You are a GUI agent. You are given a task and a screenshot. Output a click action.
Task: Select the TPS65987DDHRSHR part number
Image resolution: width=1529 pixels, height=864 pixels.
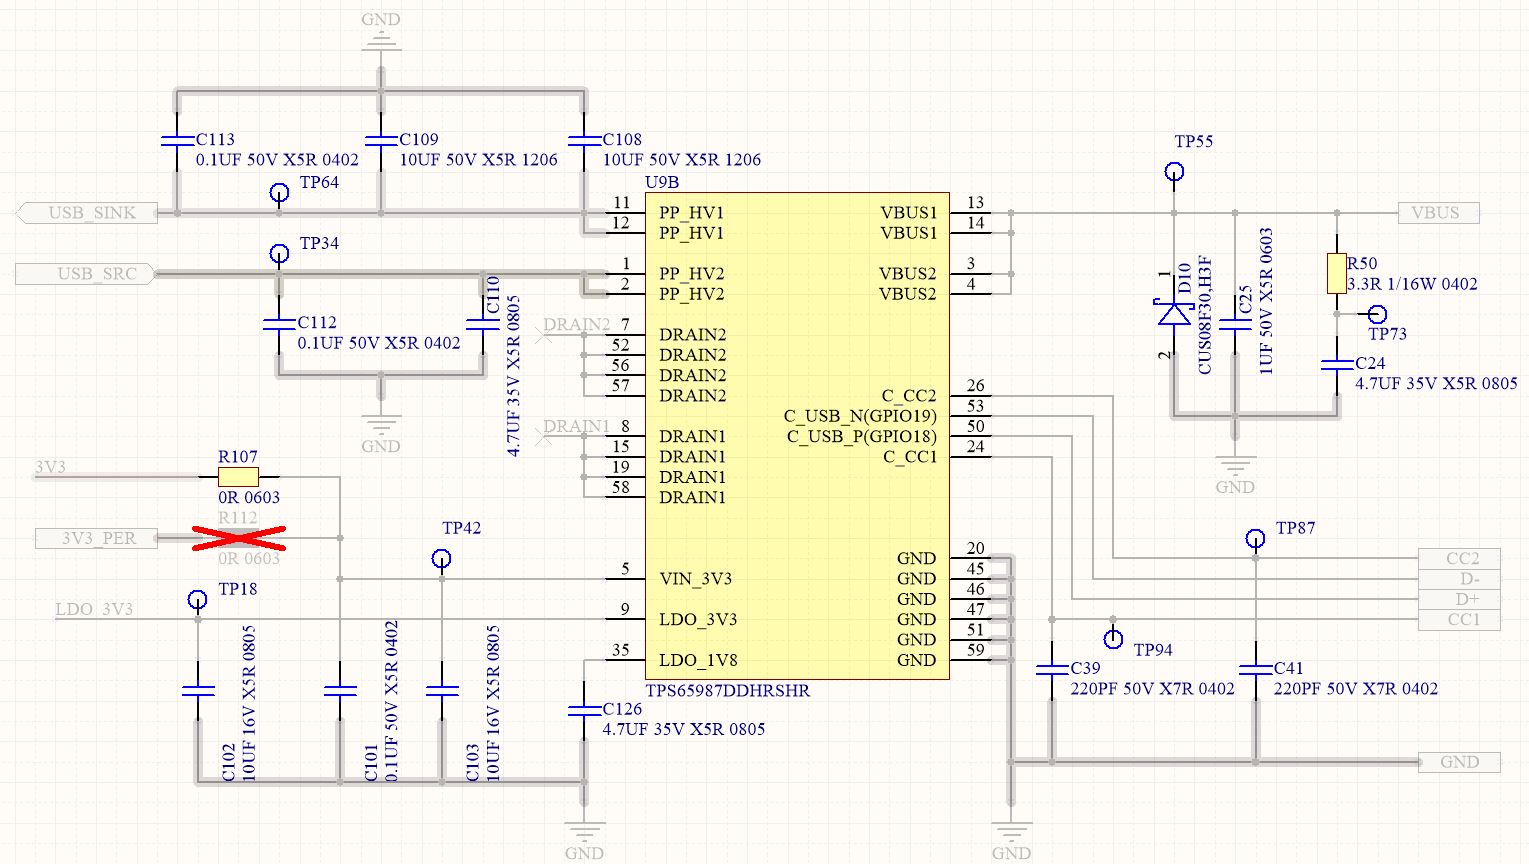(728, 690)
